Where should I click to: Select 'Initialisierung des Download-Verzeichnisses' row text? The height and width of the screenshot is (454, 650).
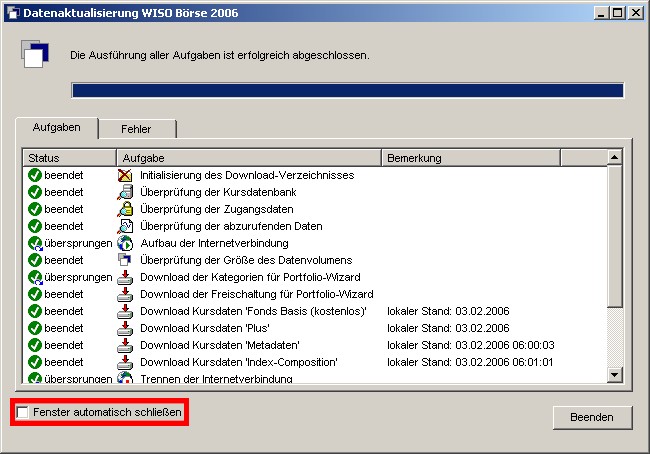click(x=247, y=175)
